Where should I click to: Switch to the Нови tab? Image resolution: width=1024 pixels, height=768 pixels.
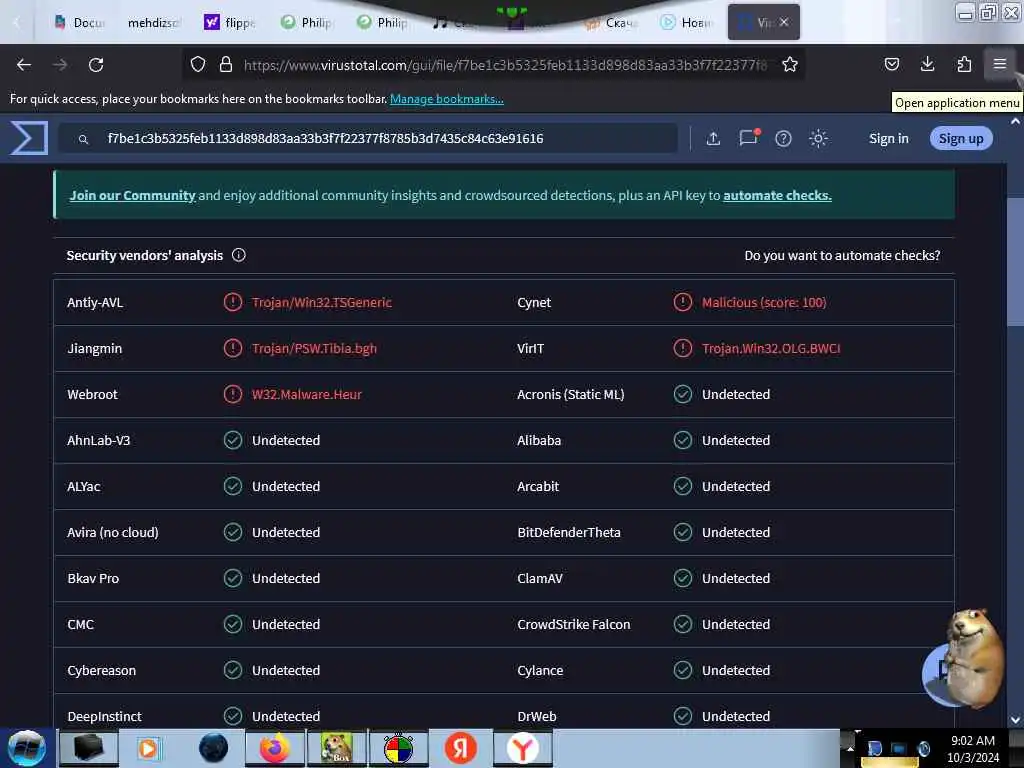[686, 23]
